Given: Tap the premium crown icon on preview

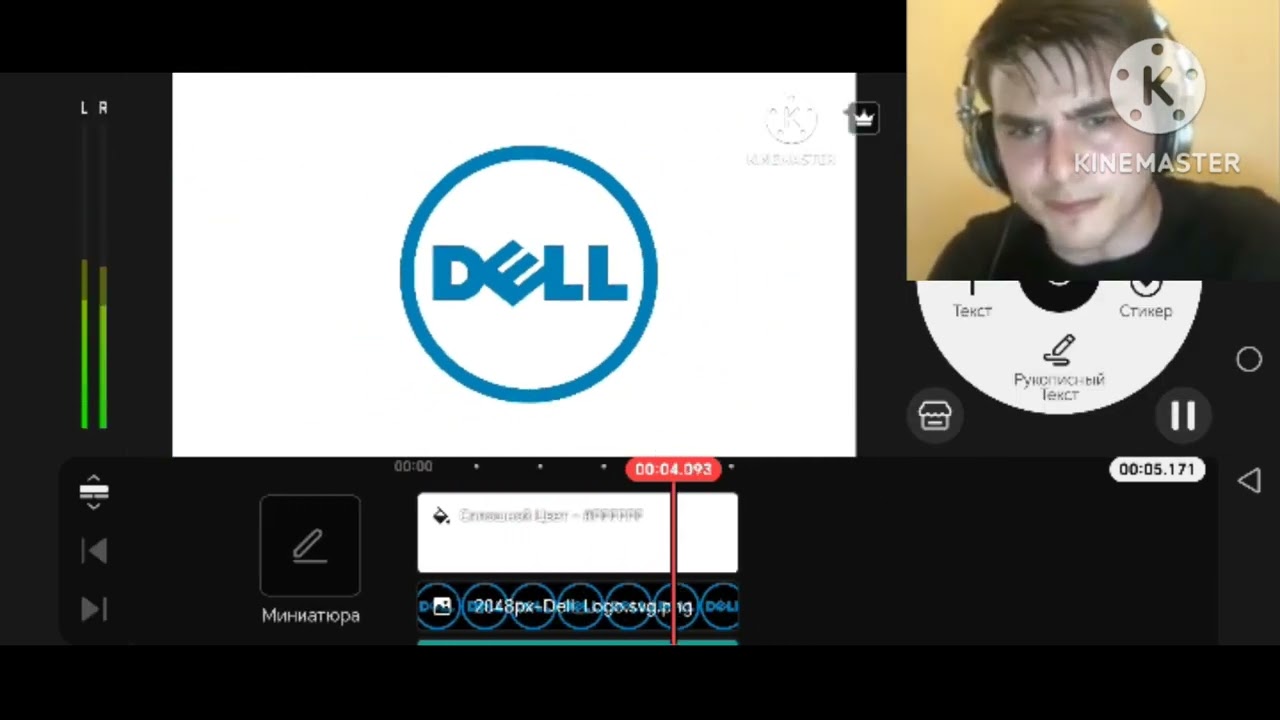Looking at the screenshot, I should [864, 117].
